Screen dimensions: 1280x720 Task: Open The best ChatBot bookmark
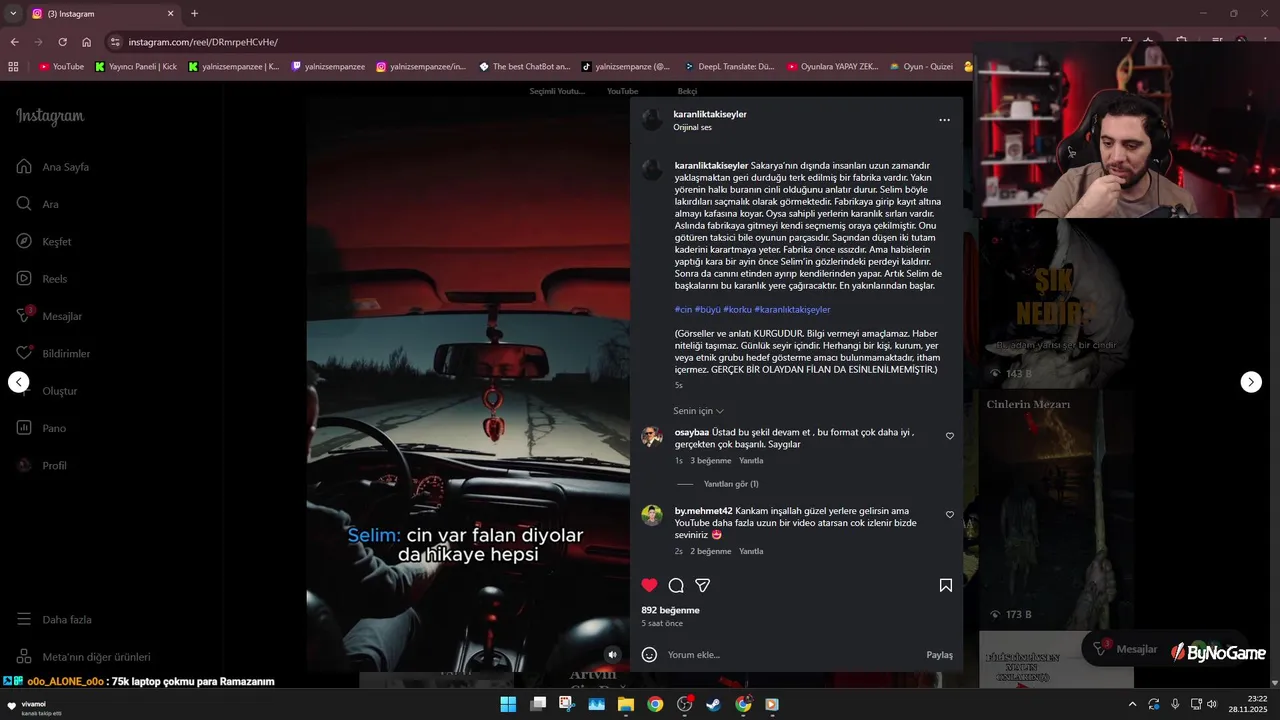coord(524,67)
